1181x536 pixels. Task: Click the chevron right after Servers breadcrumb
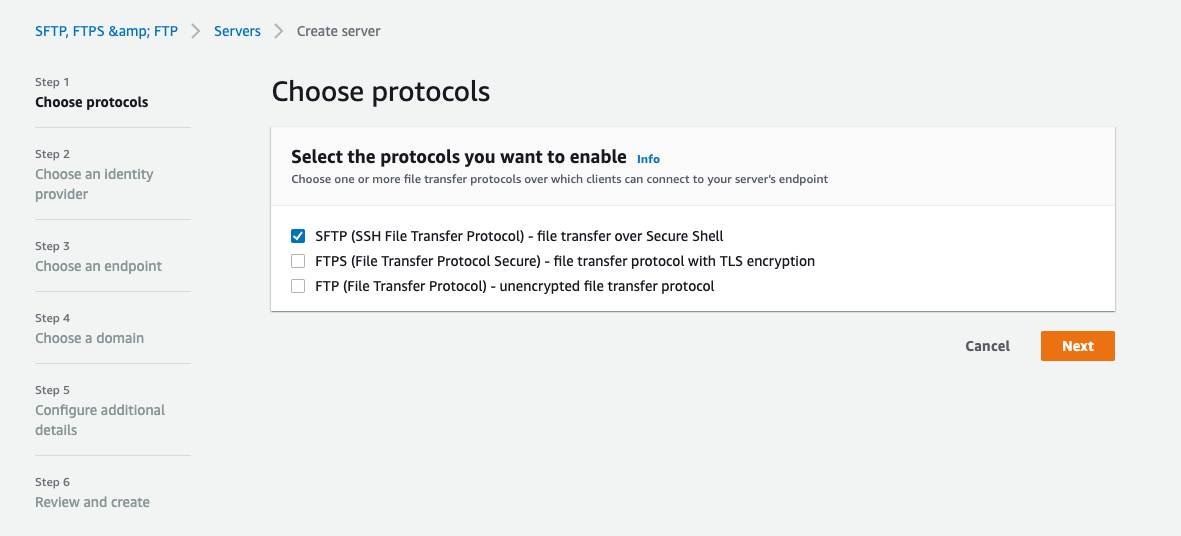click(x=279, y=31)
